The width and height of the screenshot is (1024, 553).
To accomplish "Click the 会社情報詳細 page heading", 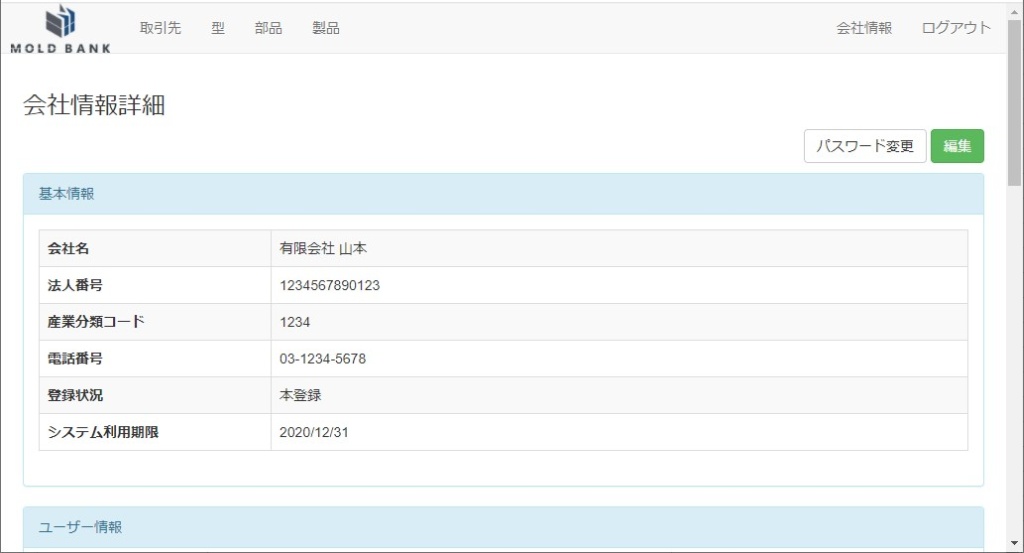I will click(x=94, y=106).
